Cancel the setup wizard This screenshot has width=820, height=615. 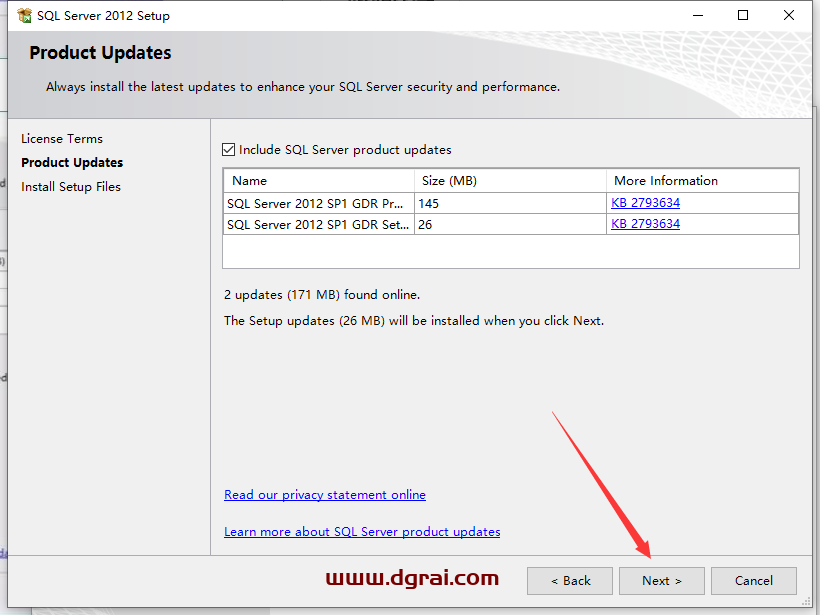tap(754, 581)
